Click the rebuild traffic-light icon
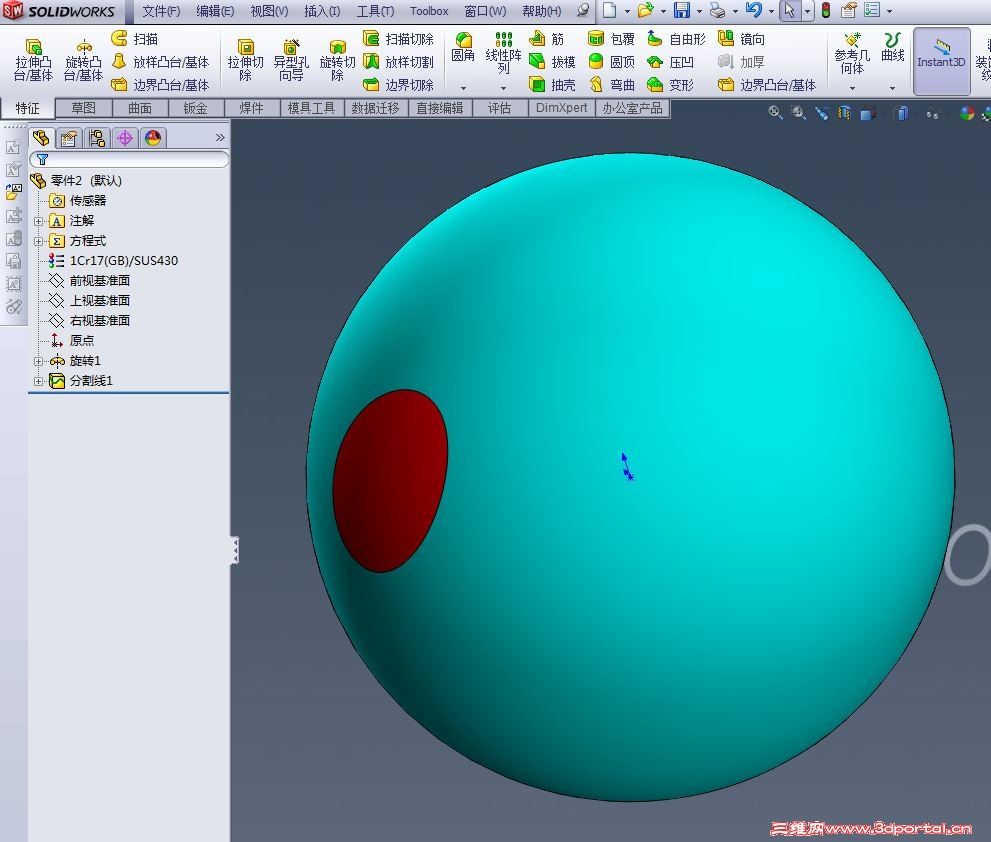This screenshot has width=991, height=842. tap(825, 10)
